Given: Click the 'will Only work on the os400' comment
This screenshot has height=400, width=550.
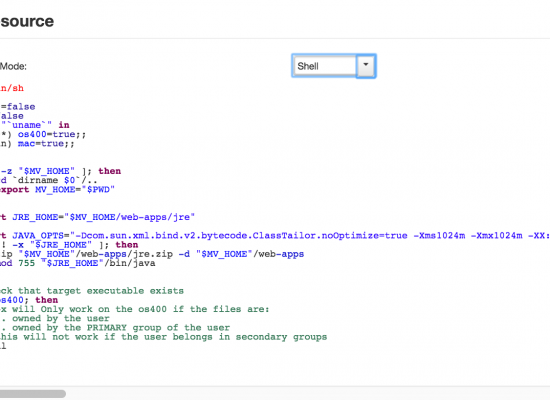Looking at the screenshot, I should click(135, 309).
